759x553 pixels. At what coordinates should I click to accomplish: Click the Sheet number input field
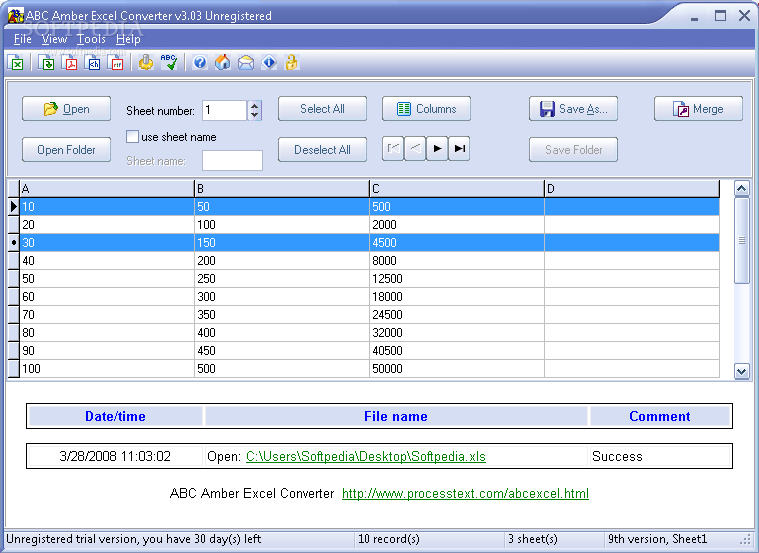click(225, 110)
